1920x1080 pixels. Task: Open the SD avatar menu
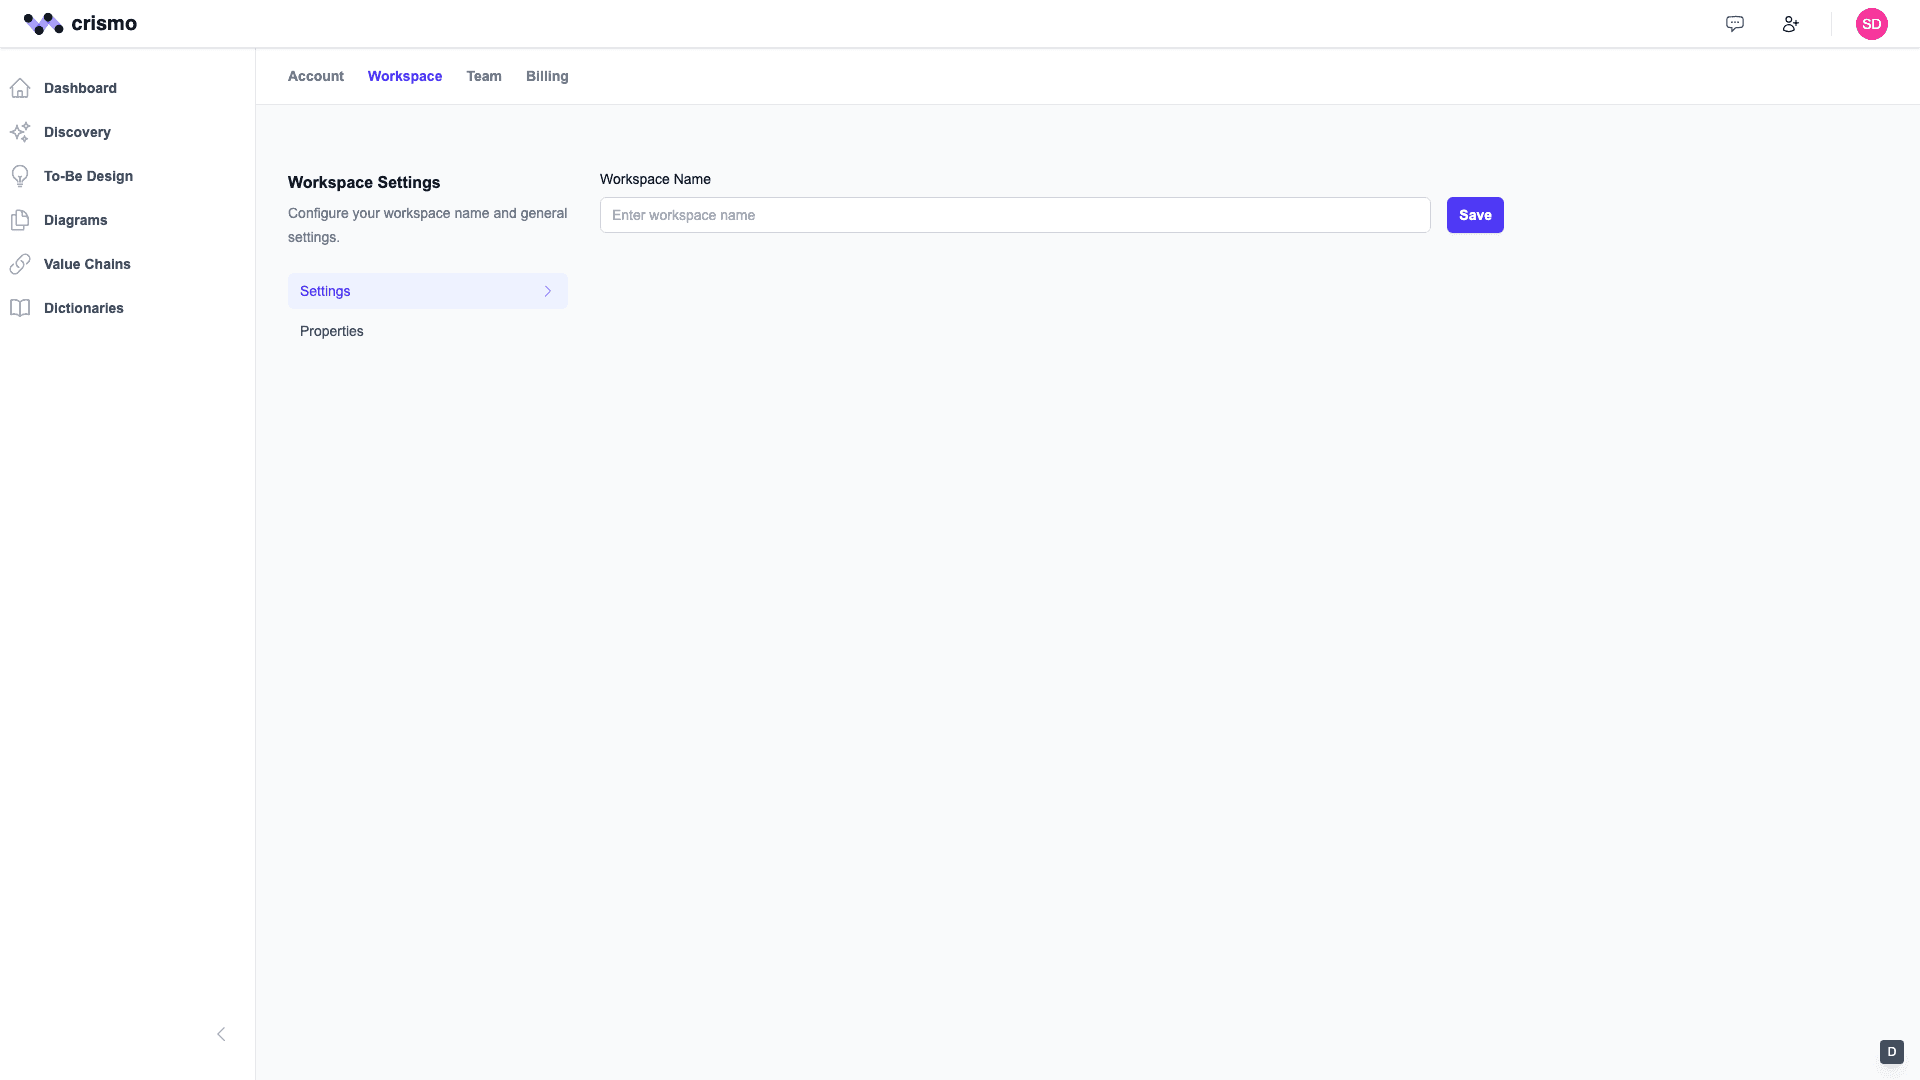[1872, 24]
